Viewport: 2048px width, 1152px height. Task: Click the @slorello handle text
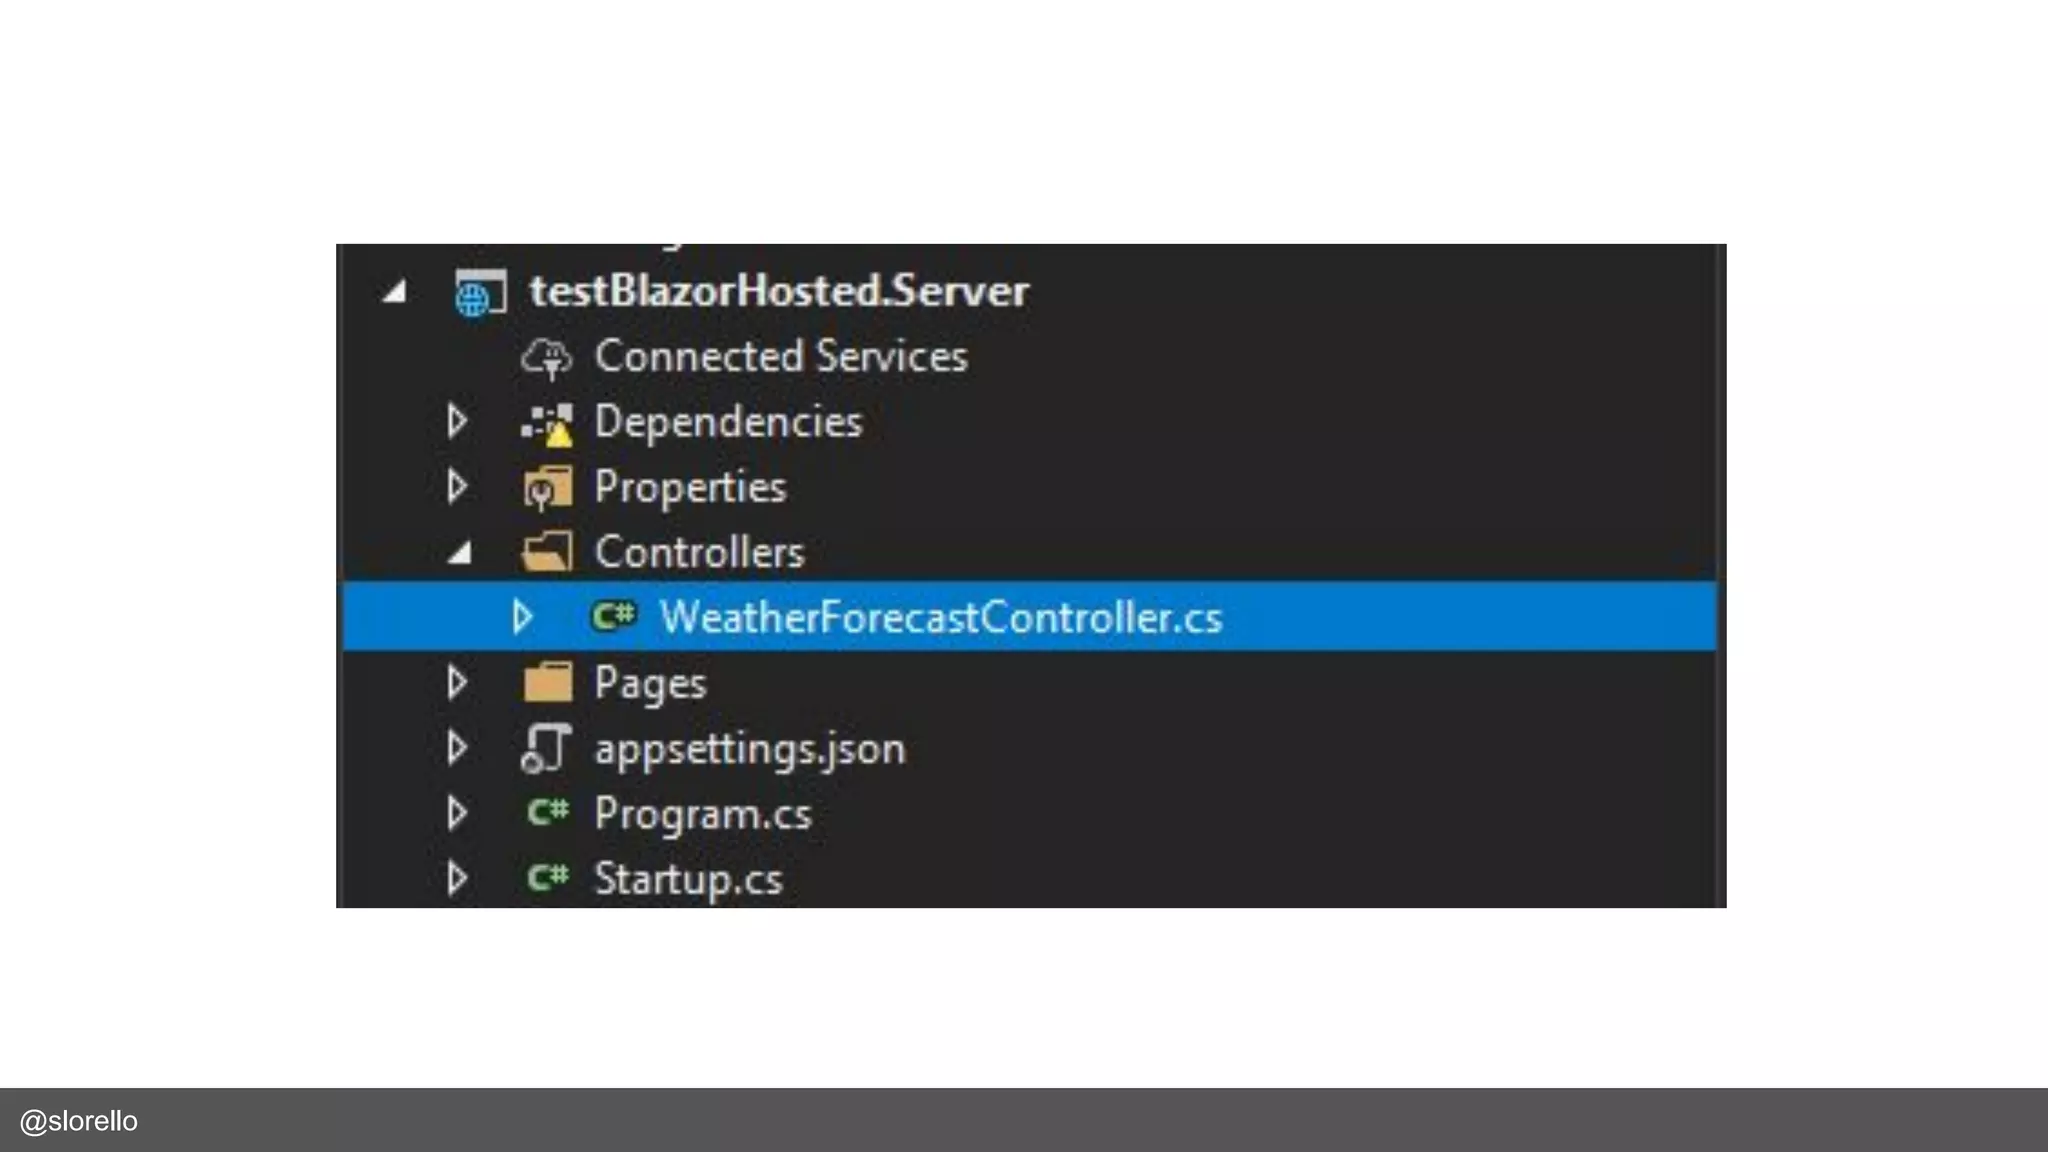coord(79,1121)
